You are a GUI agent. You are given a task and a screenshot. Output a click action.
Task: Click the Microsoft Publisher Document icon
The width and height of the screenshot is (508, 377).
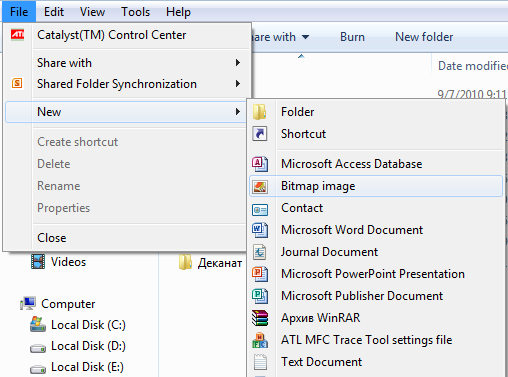[x=260, y=296]
